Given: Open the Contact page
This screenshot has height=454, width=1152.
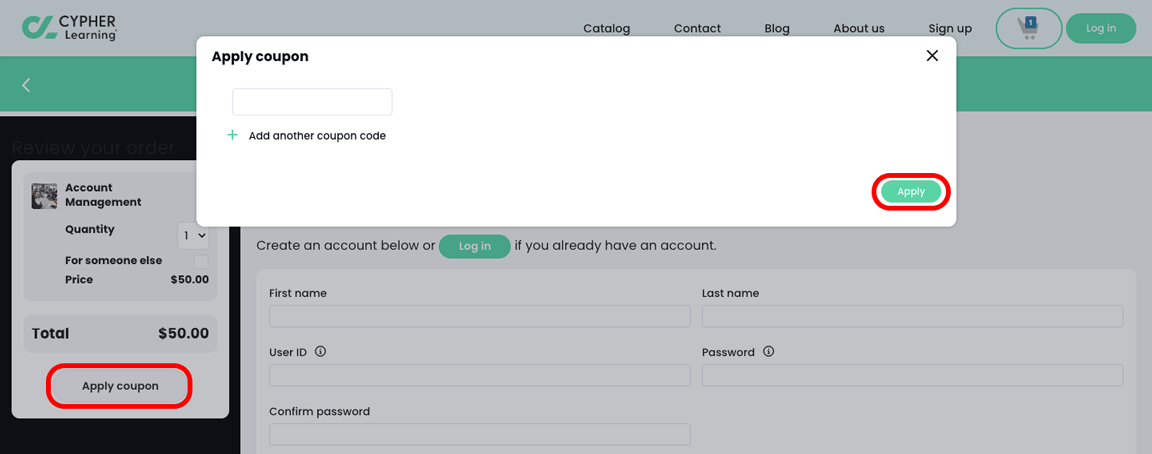Looking at the screenshot, I should click(697, 29).
